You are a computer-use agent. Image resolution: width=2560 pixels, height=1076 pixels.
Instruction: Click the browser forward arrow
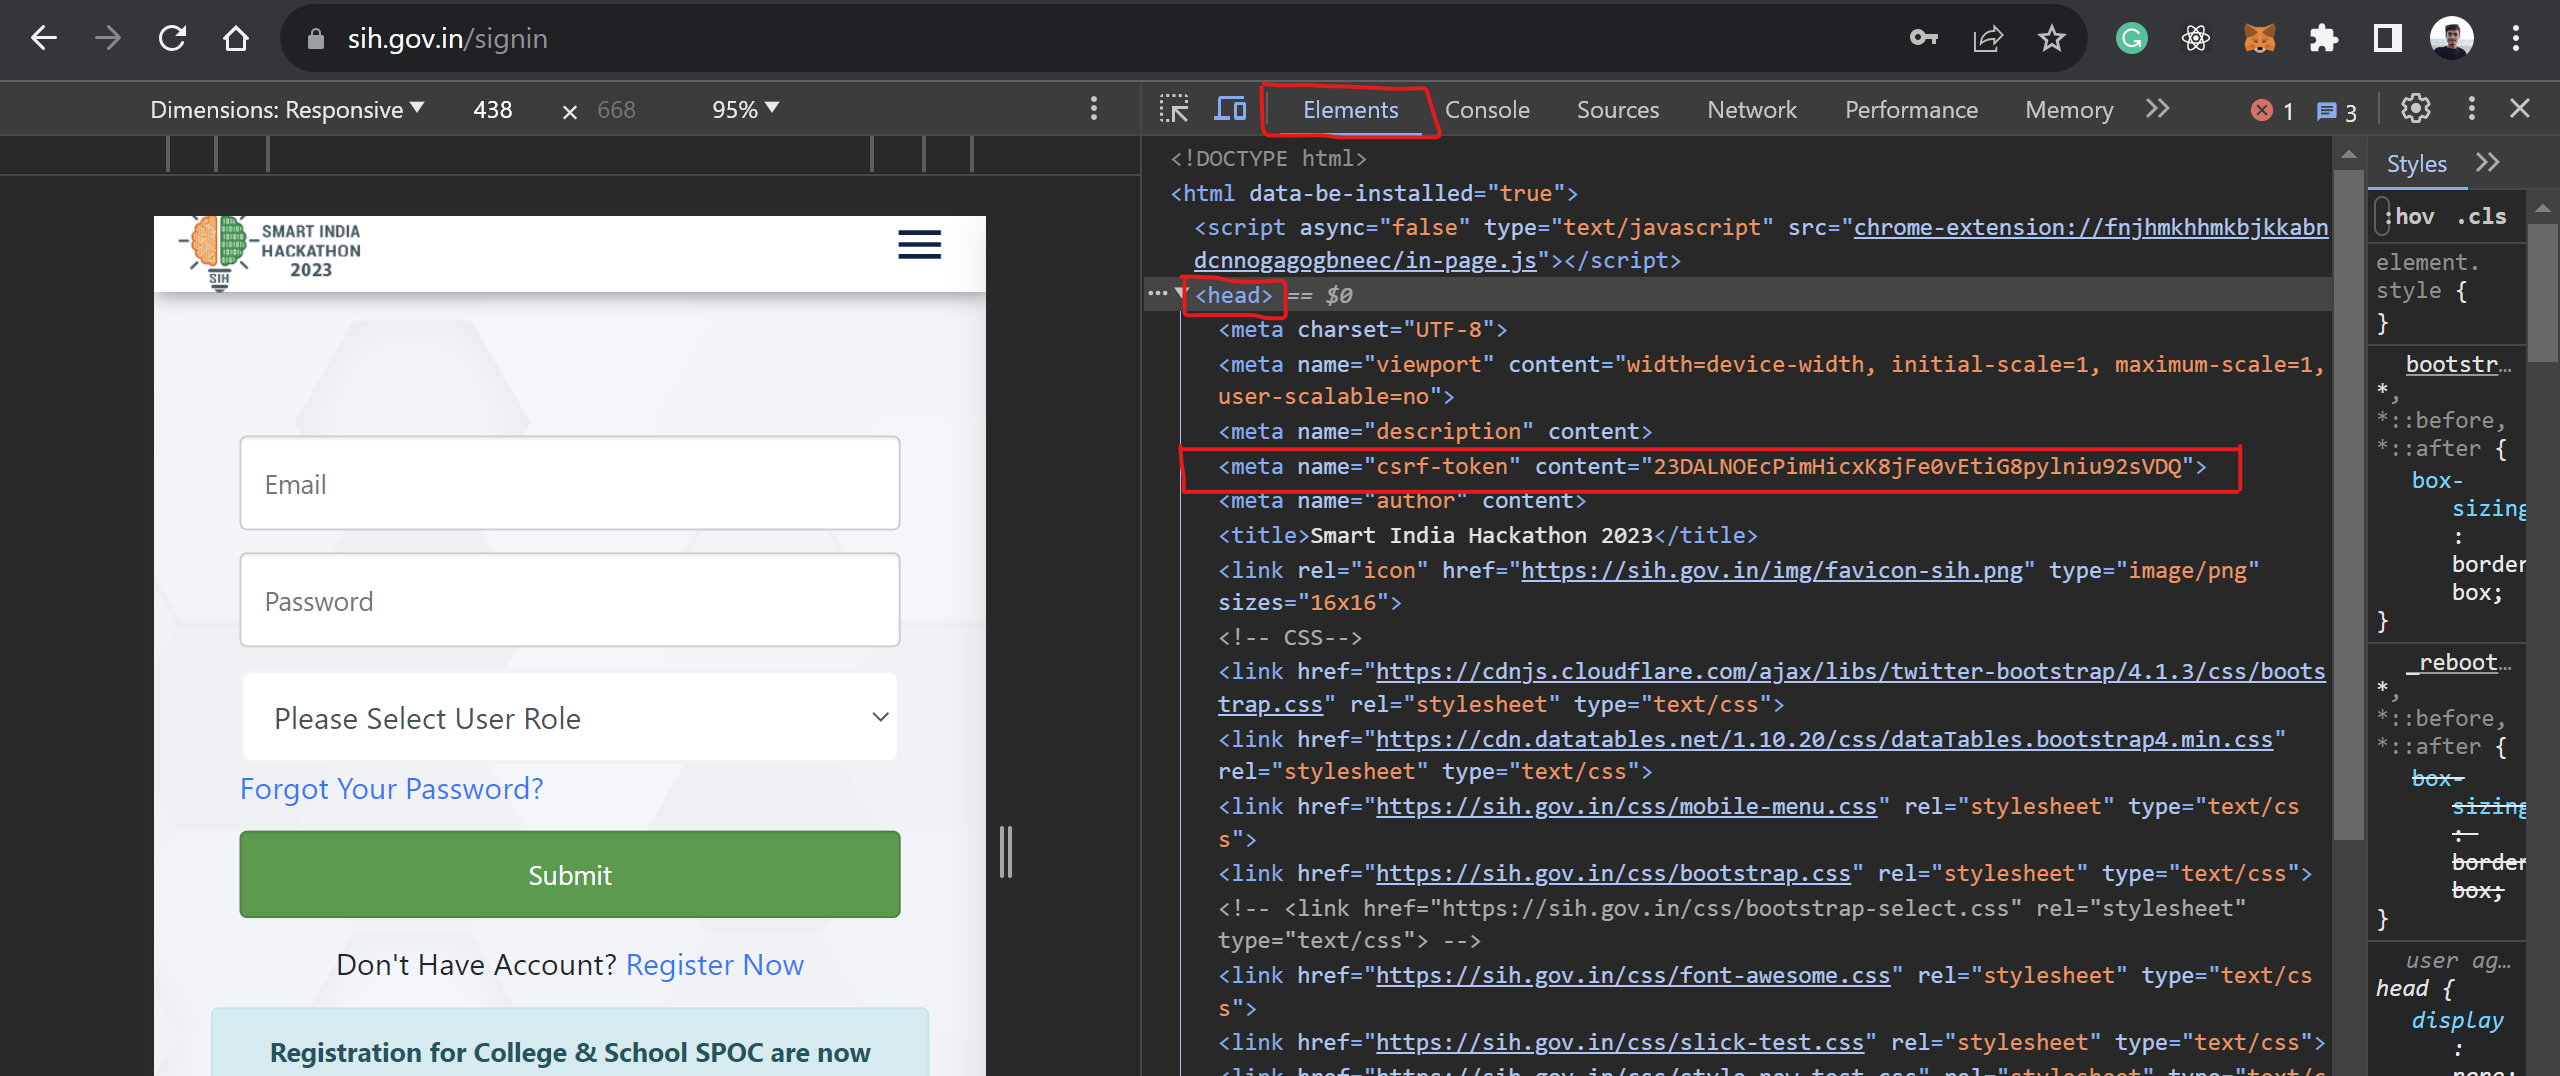108,39
